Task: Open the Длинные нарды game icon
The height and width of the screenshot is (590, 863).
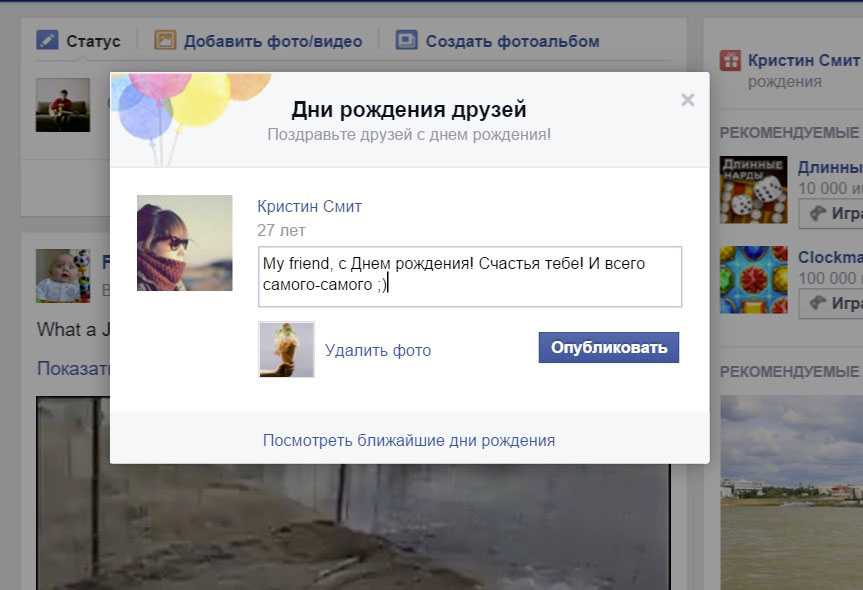Action: (753, 189)
